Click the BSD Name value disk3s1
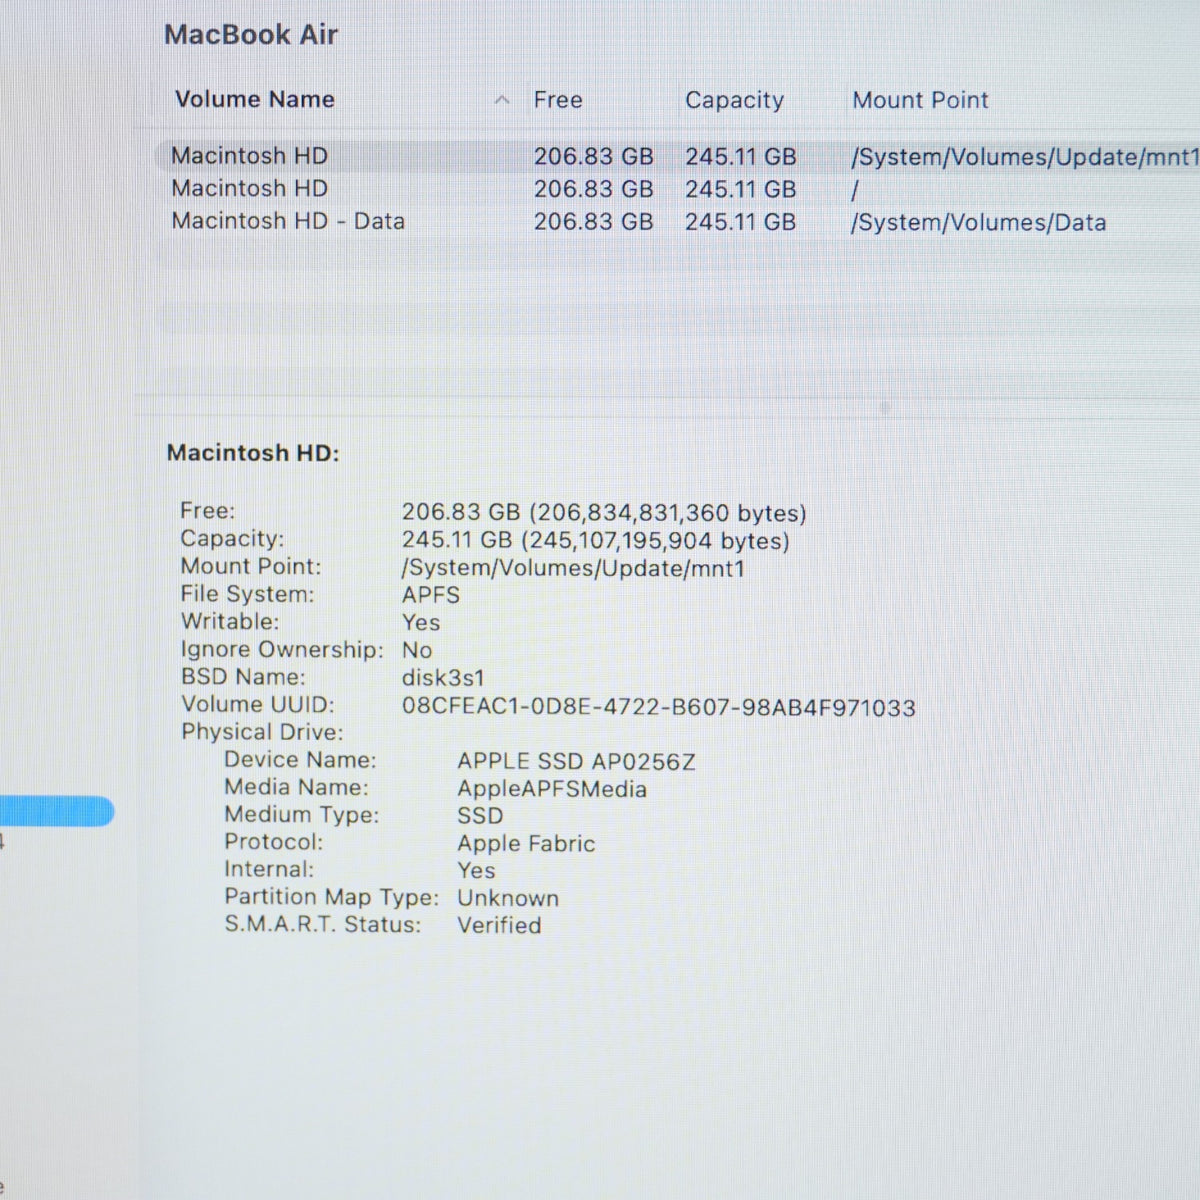The height and width of the screenshot is (1200, 1200). point(443,678)
